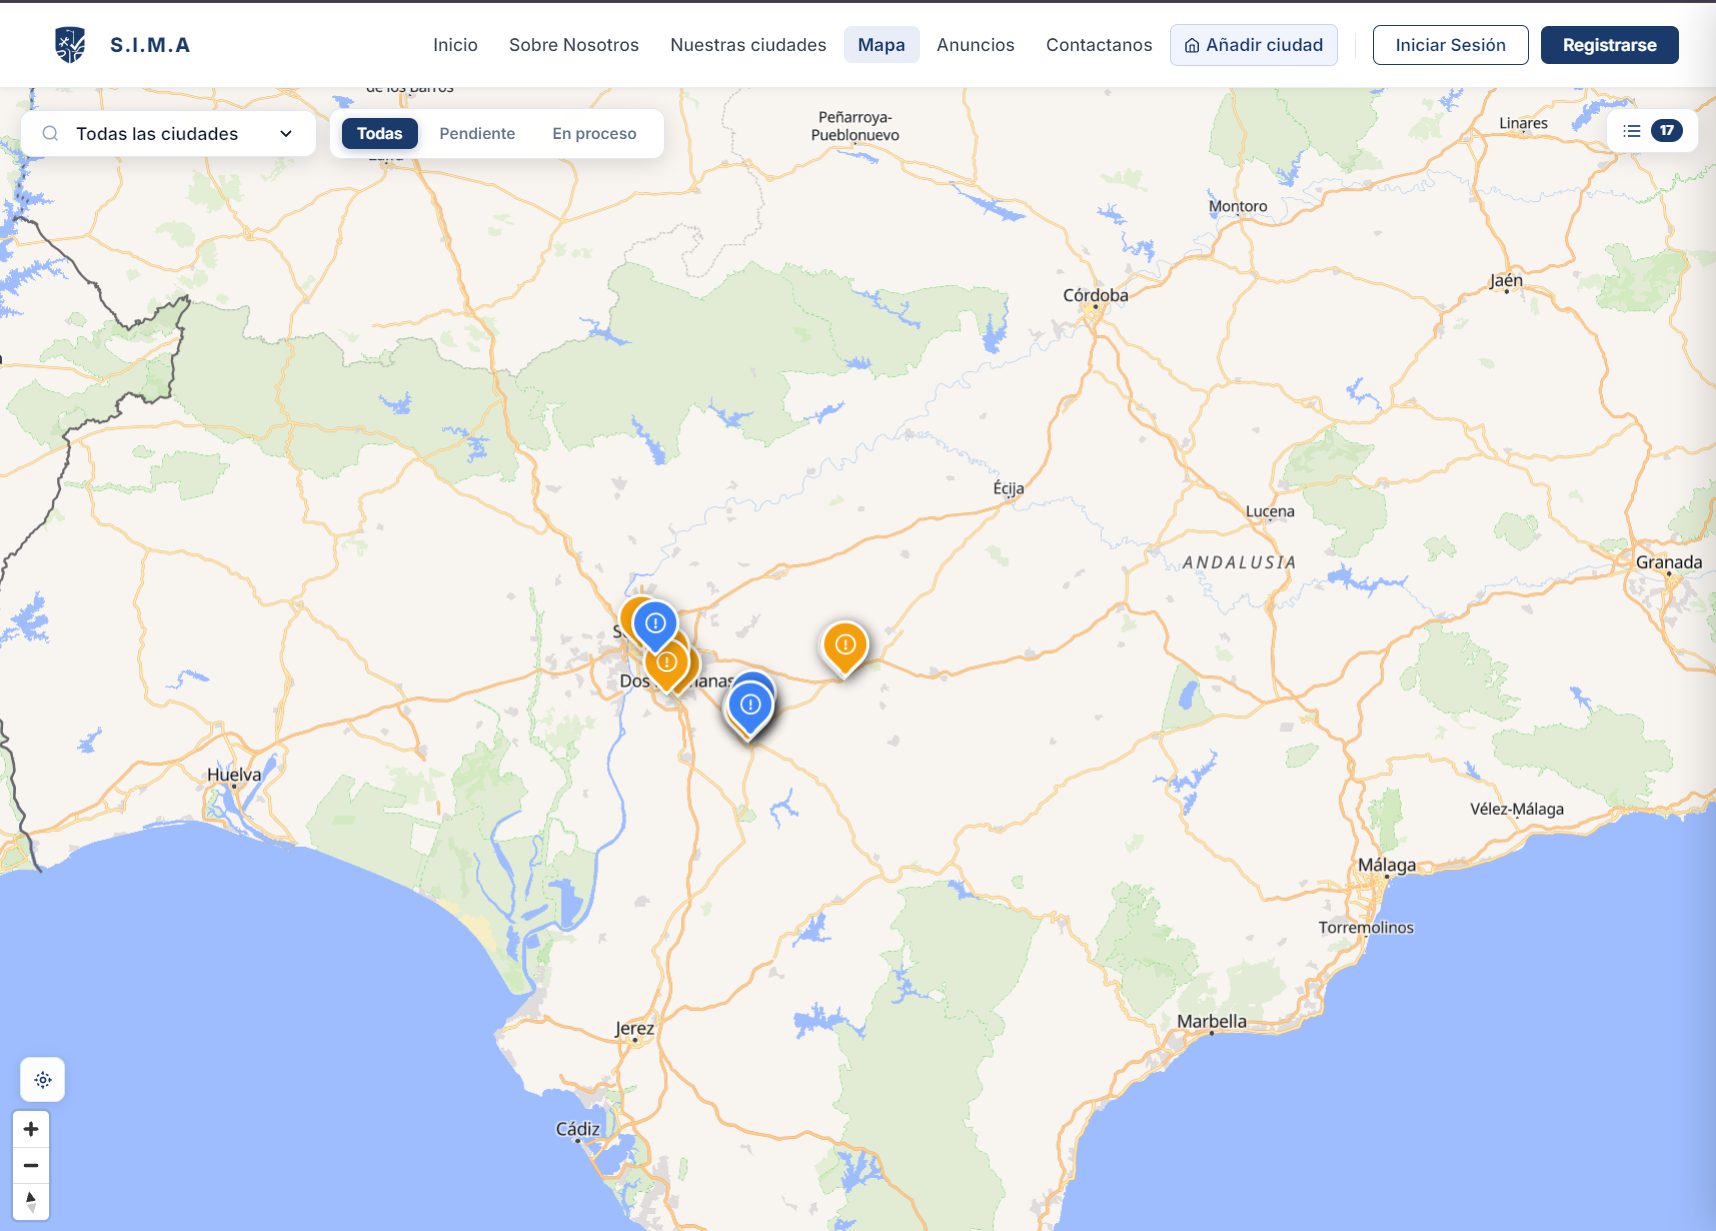Screen dimensions: 1716x1231
Task: Click the Montoro town label
Action: (x=1238, y=207)
